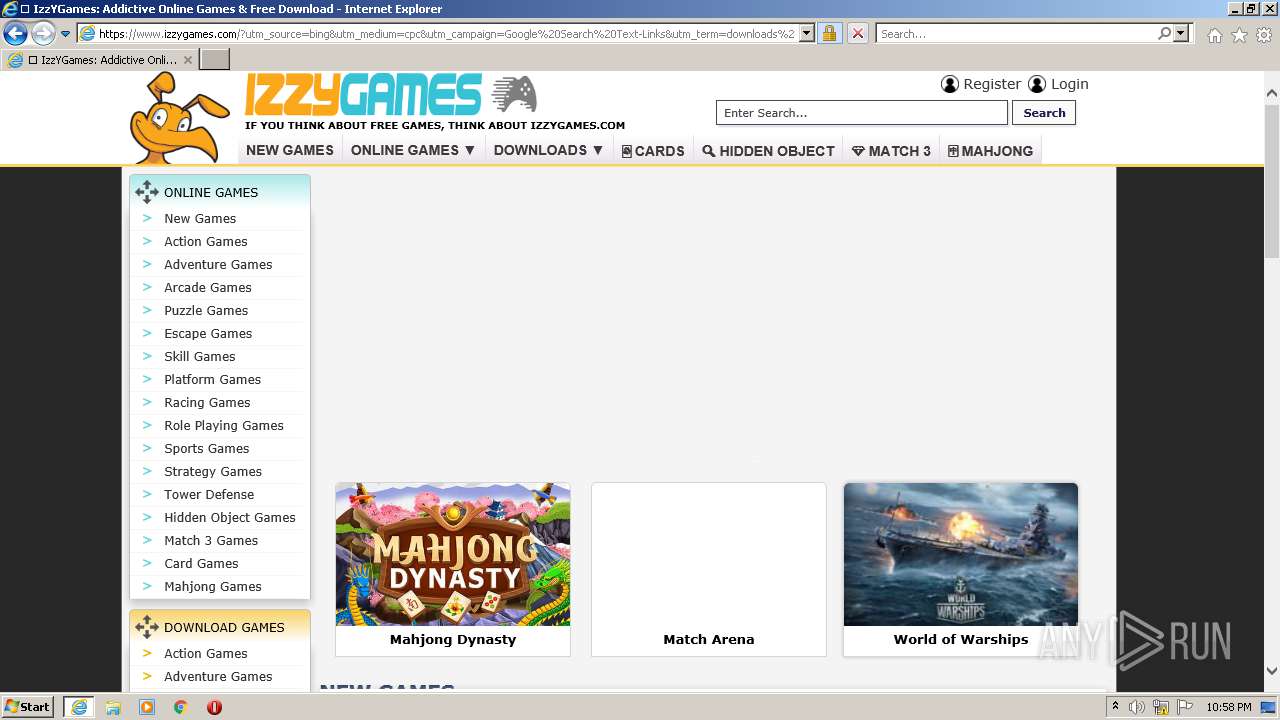The width and height of the screenshot is (1280, 720).
Task: Close the IzzYGames browser tab
Action: 187,60
